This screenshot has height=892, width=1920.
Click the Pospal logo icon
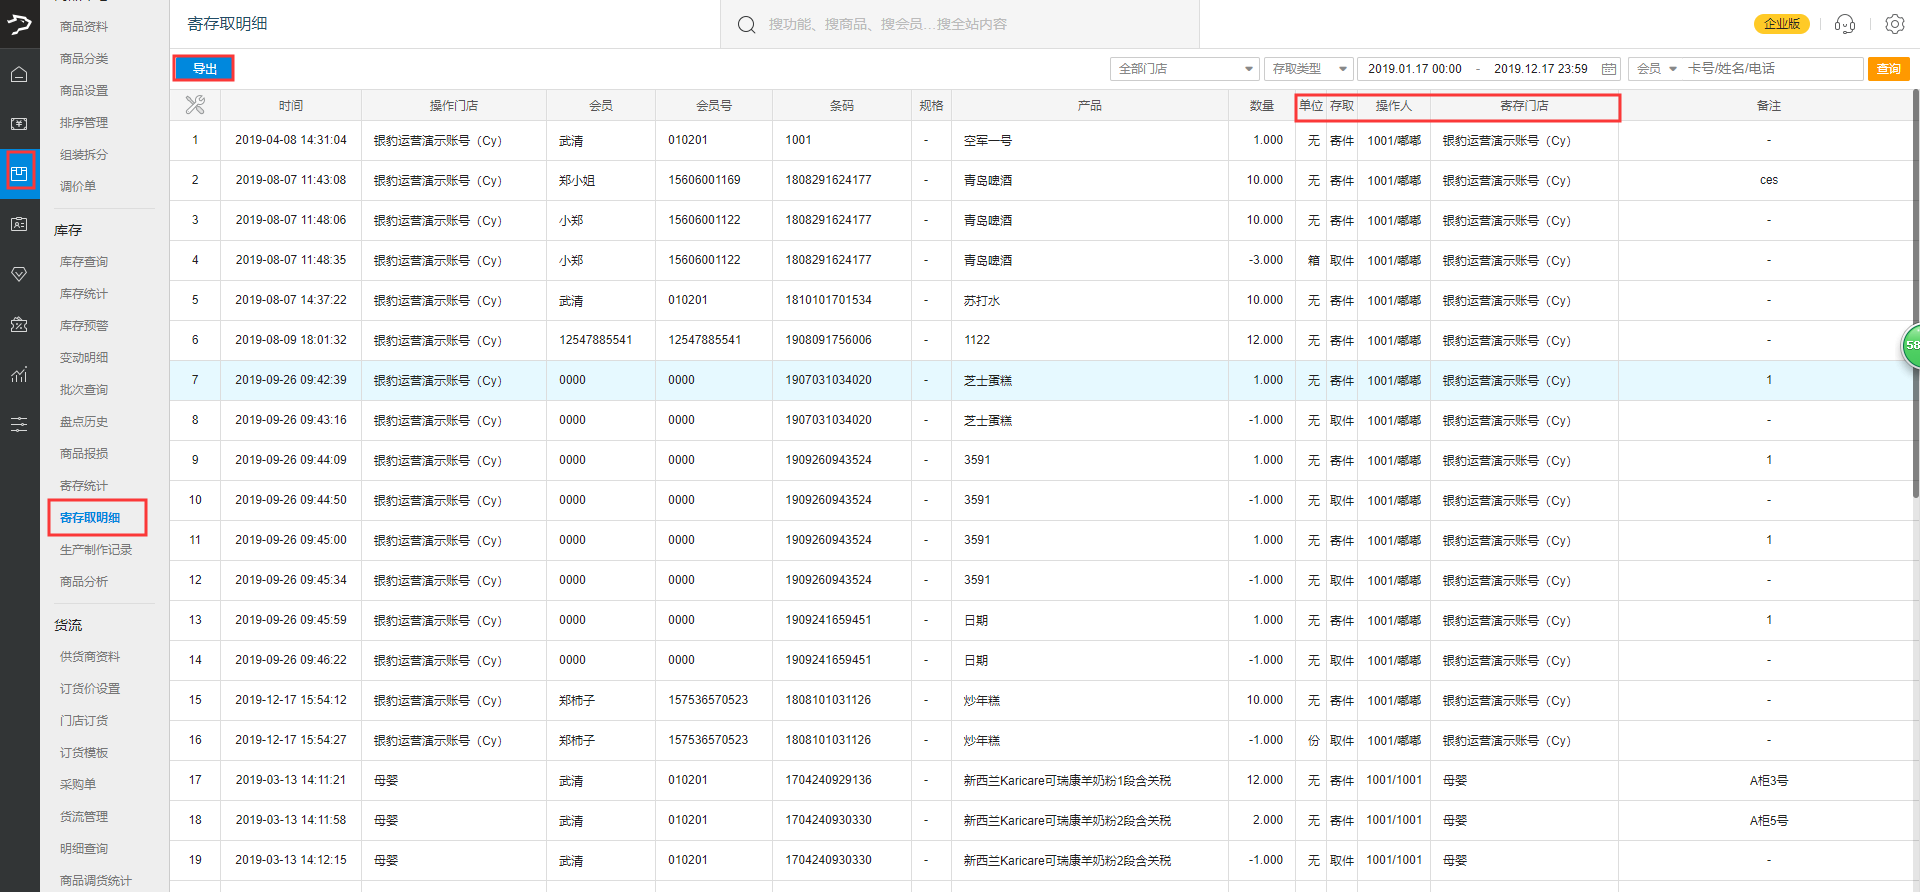click(19, 23)
